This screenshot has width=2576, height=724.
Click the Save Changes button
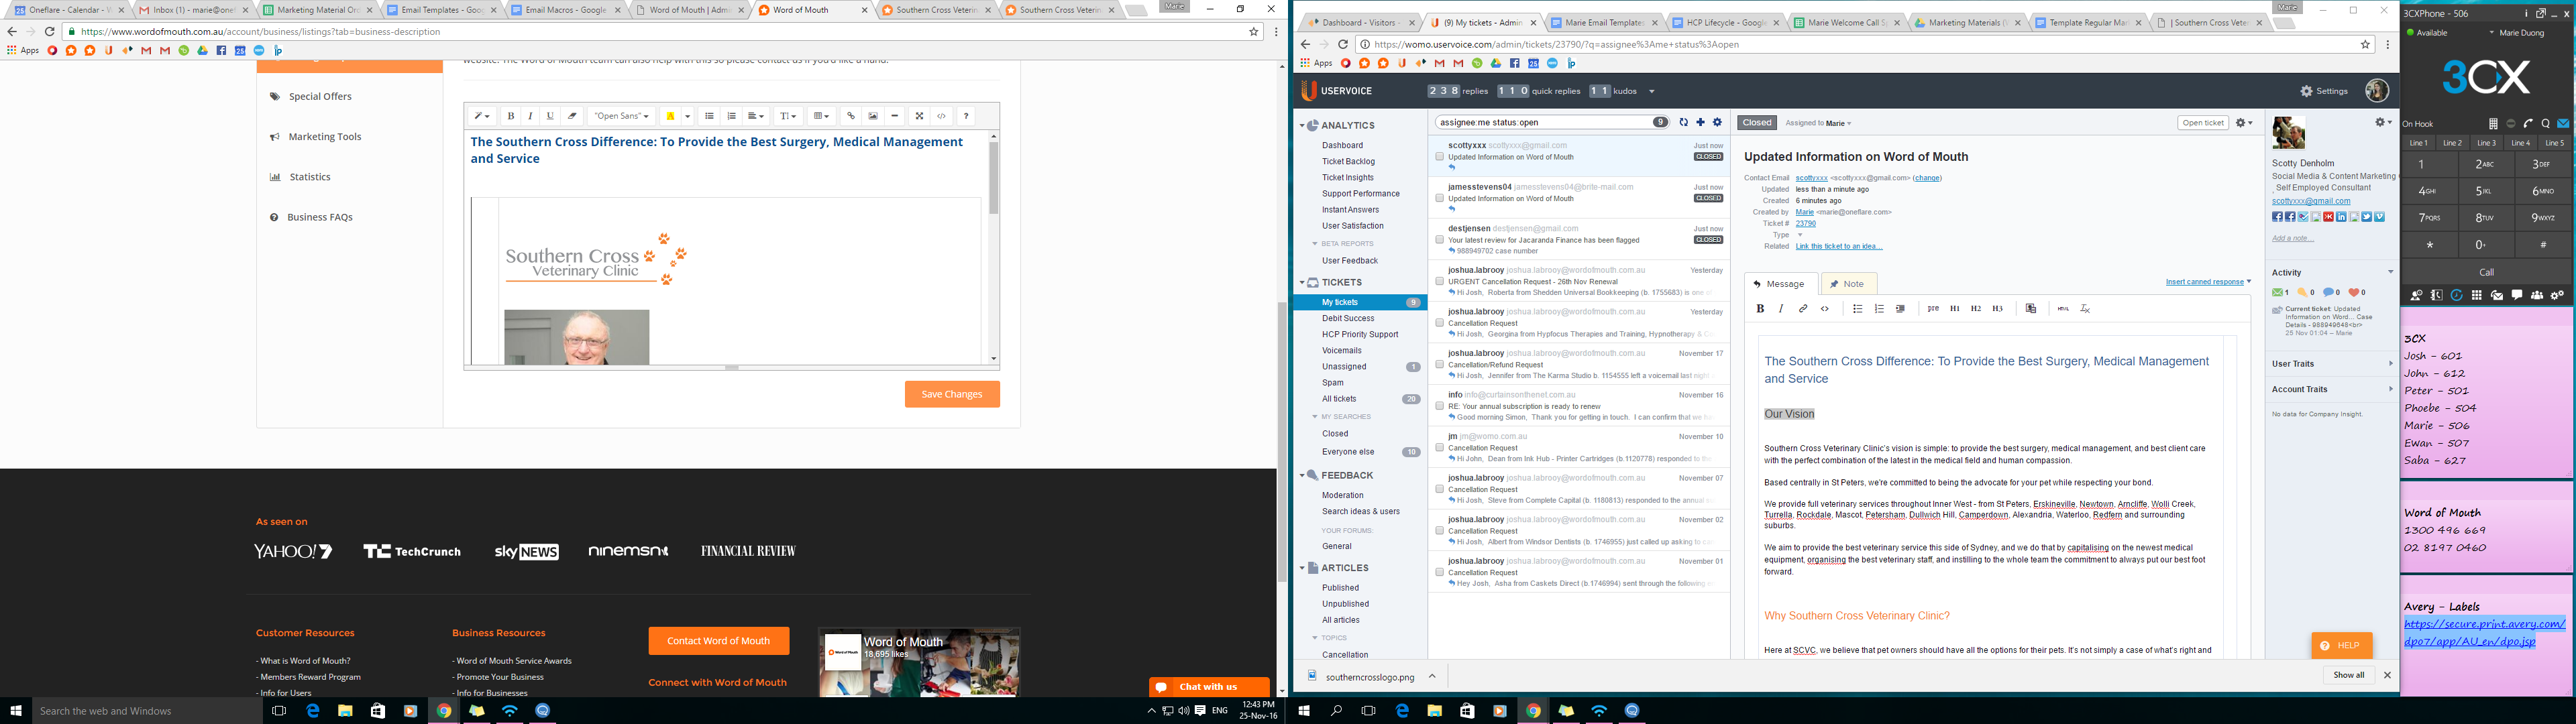click(951, 394)
